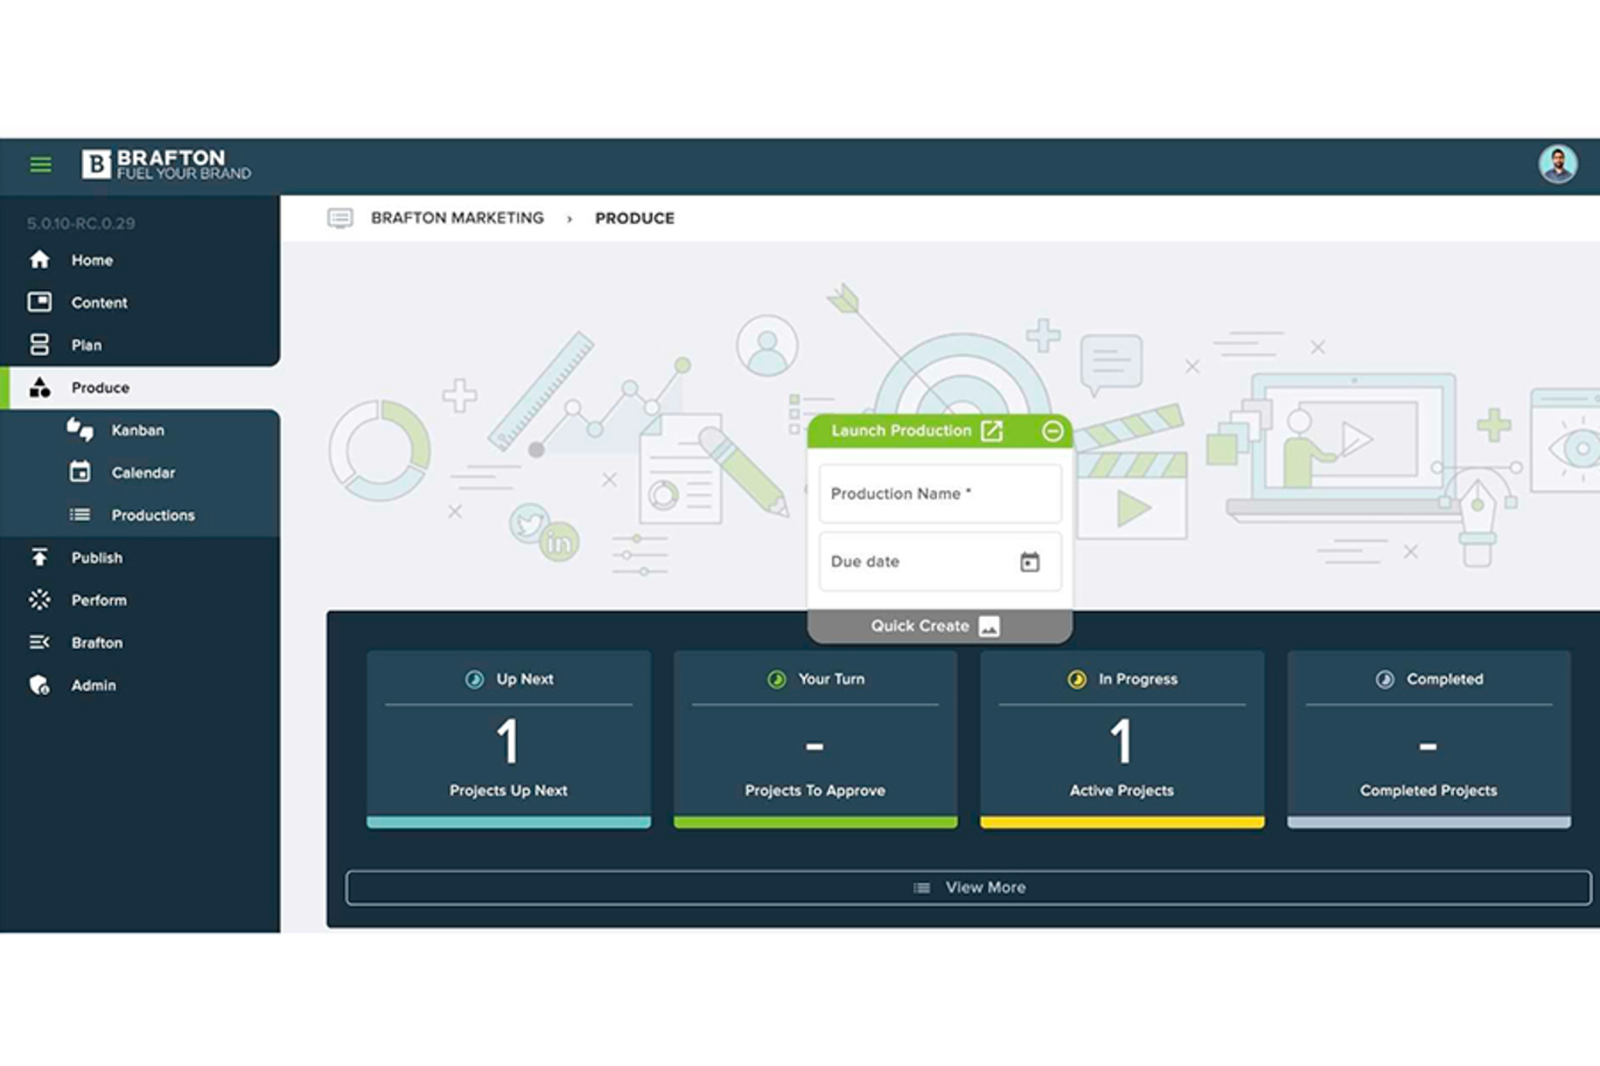Image resolution: width=1600 pixels, height=1066 pixels.
Task: Click inside the Production Name field
Action: (x=939, y=493)
